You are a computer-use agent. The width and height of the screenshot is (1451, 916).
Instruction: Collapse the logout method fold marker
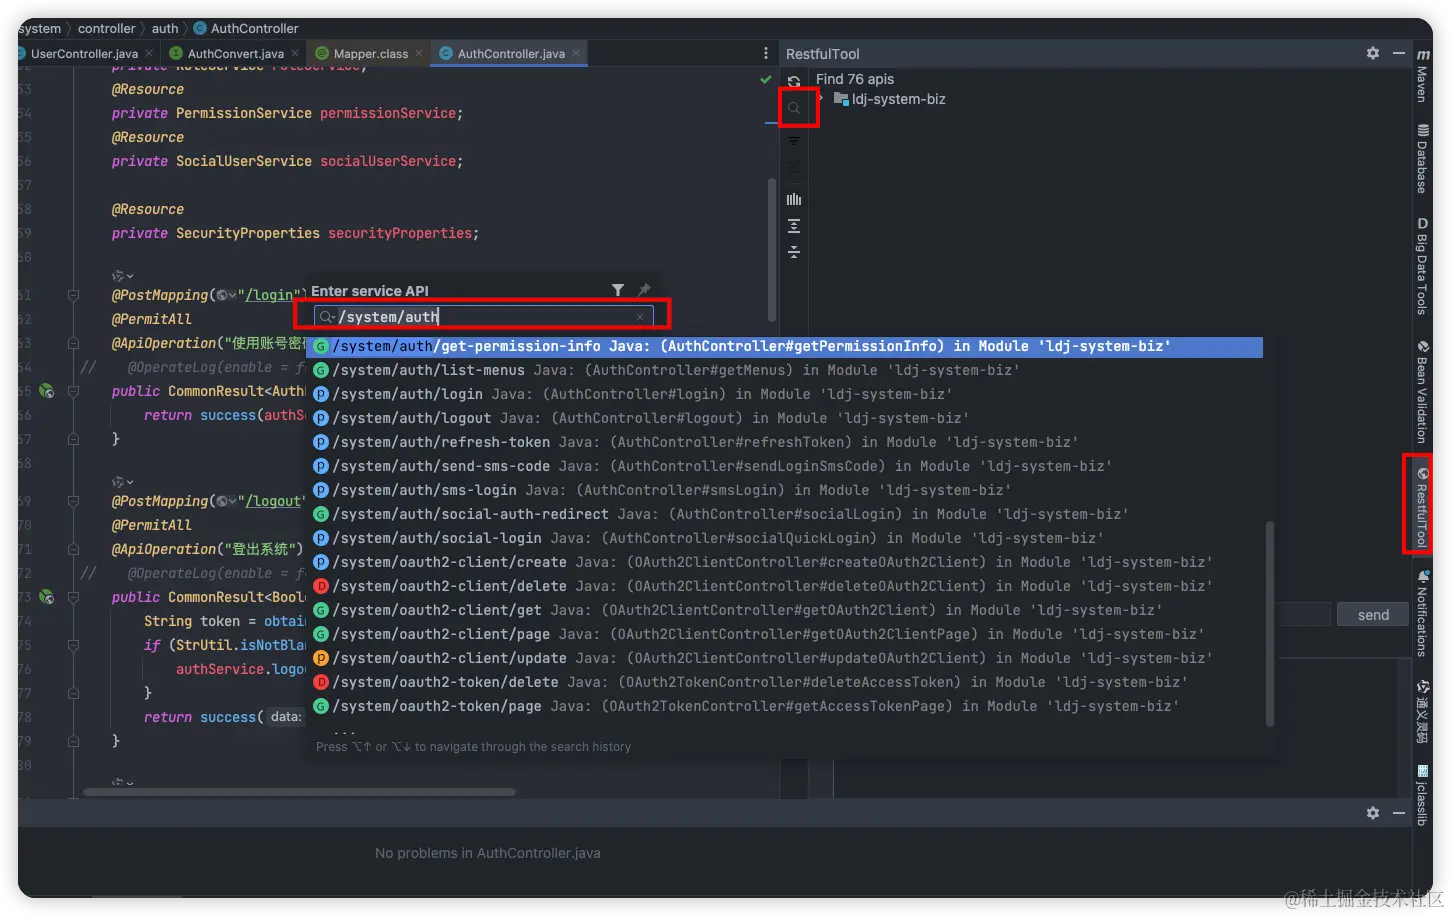pyautogui.click(x=73, y=597)
